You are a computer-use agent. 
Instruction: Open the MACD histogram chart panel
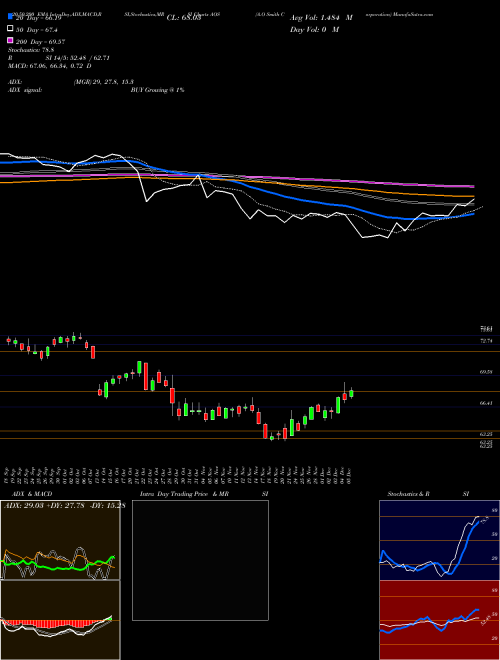pyautogui.click(x=60, y=620)
